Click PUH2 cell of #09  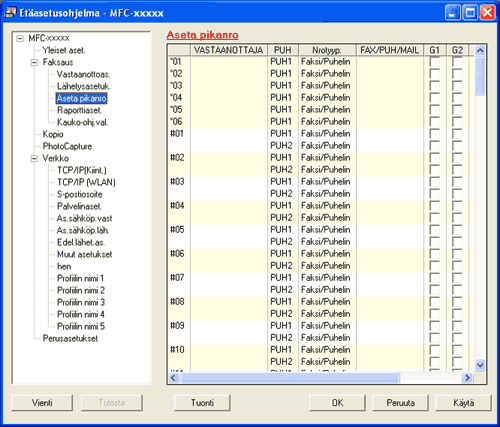tap(283, 338)
